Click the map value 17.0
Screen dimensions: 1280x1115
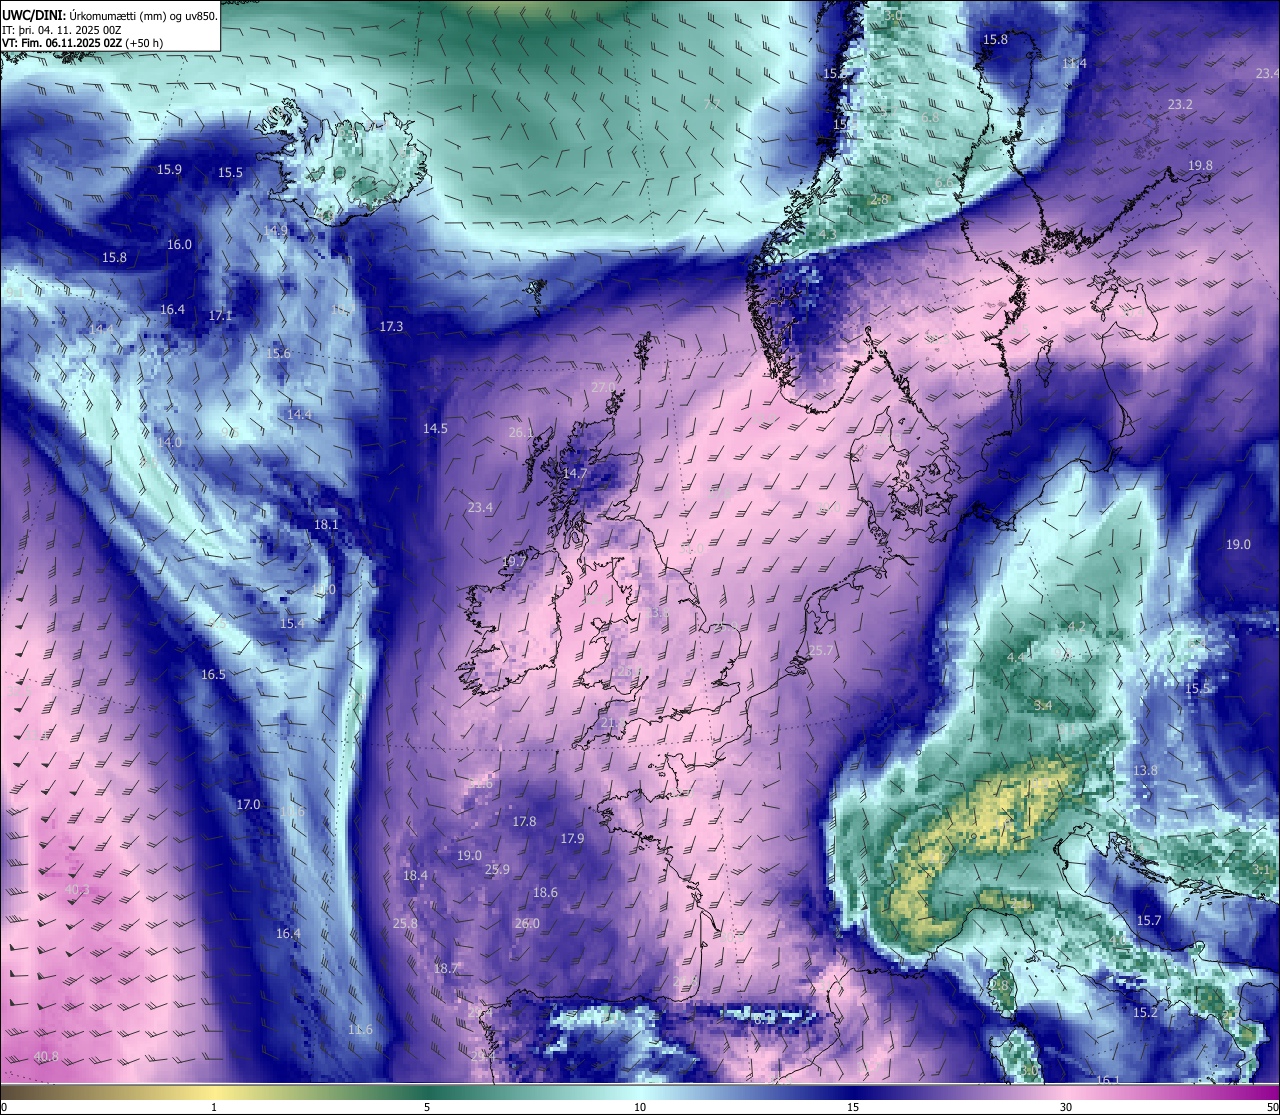coord(248,804)
